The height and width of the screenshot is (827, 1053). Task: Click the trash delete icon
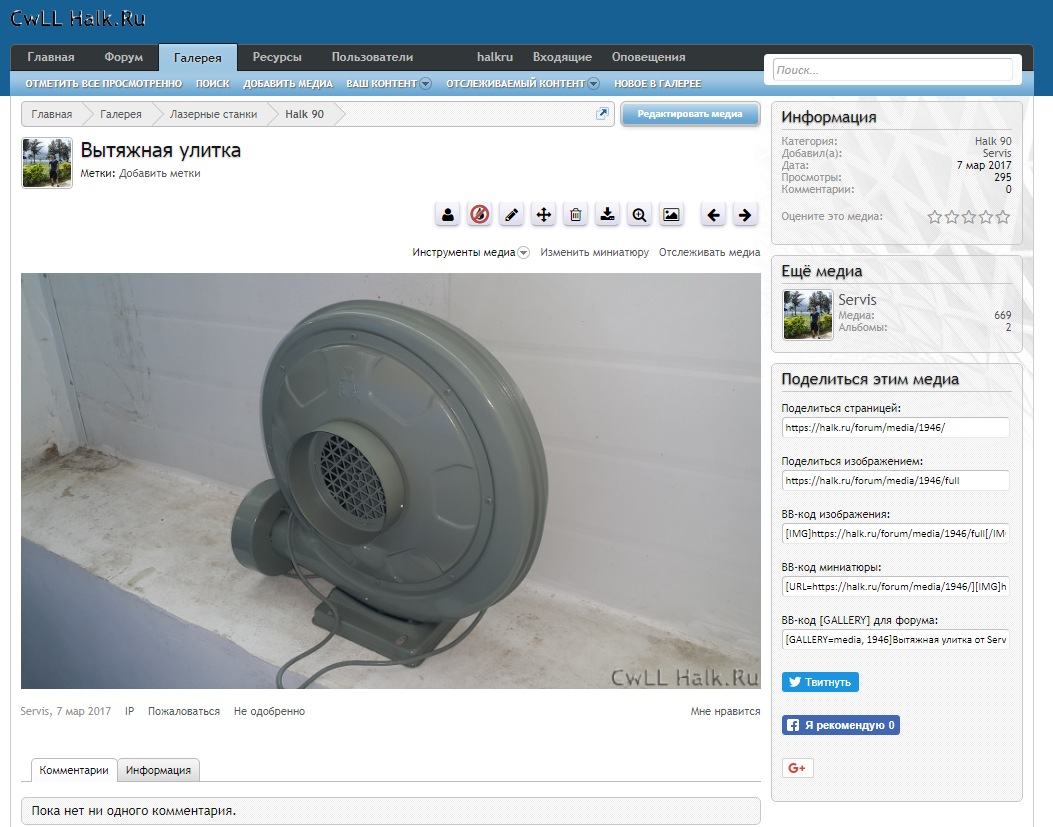click(575, 214)
